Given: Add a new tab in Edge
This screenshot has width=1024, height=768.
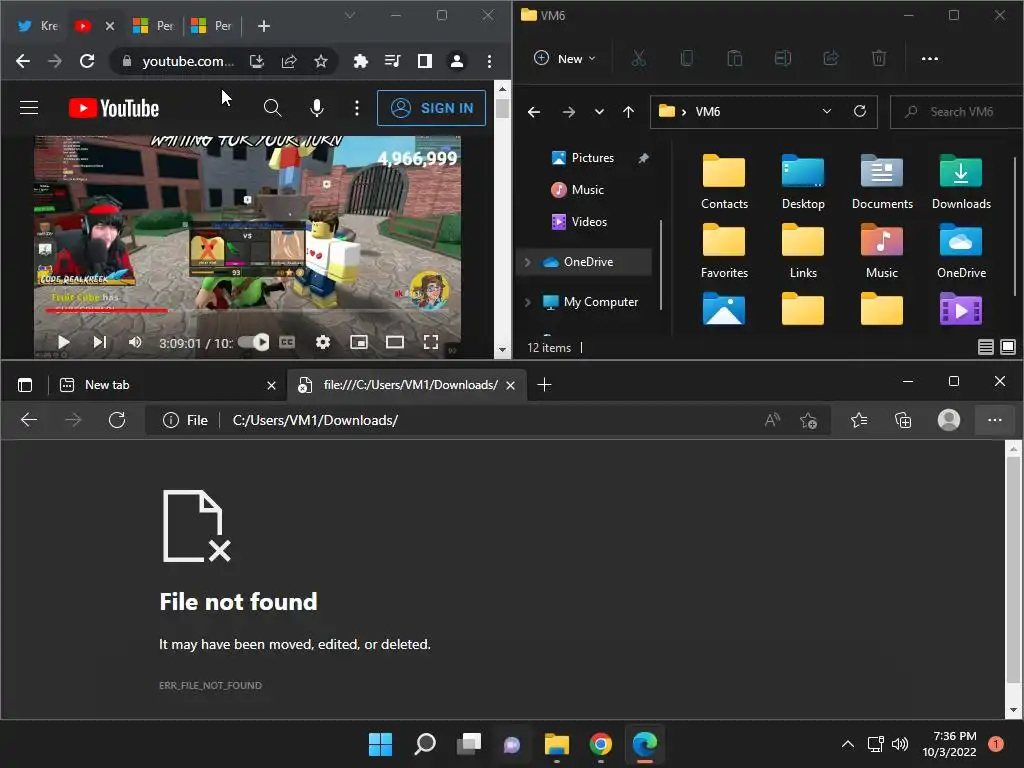Looking at the screenshot, I should [x=544, y=385].
